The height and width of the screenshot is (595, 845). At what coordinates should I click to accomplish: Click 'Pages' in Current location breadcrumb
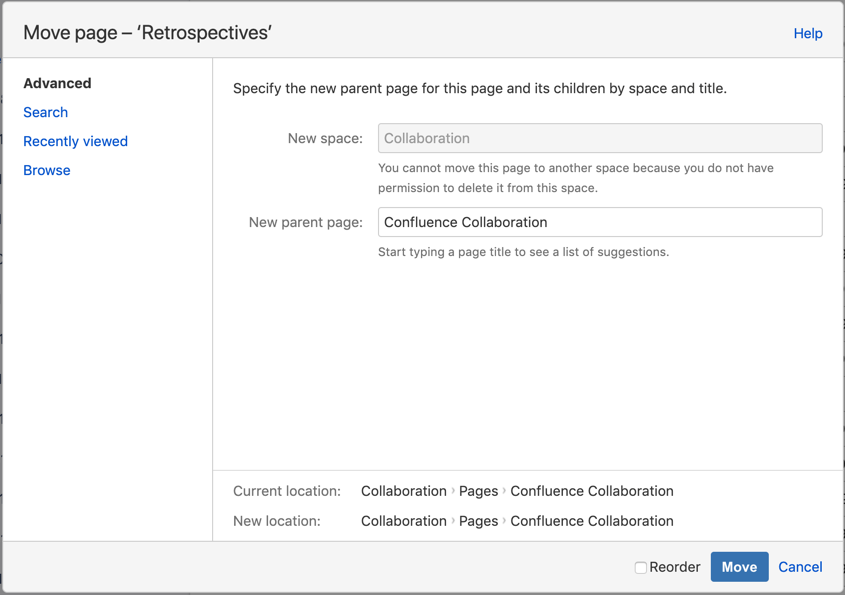tap(479, 491)
